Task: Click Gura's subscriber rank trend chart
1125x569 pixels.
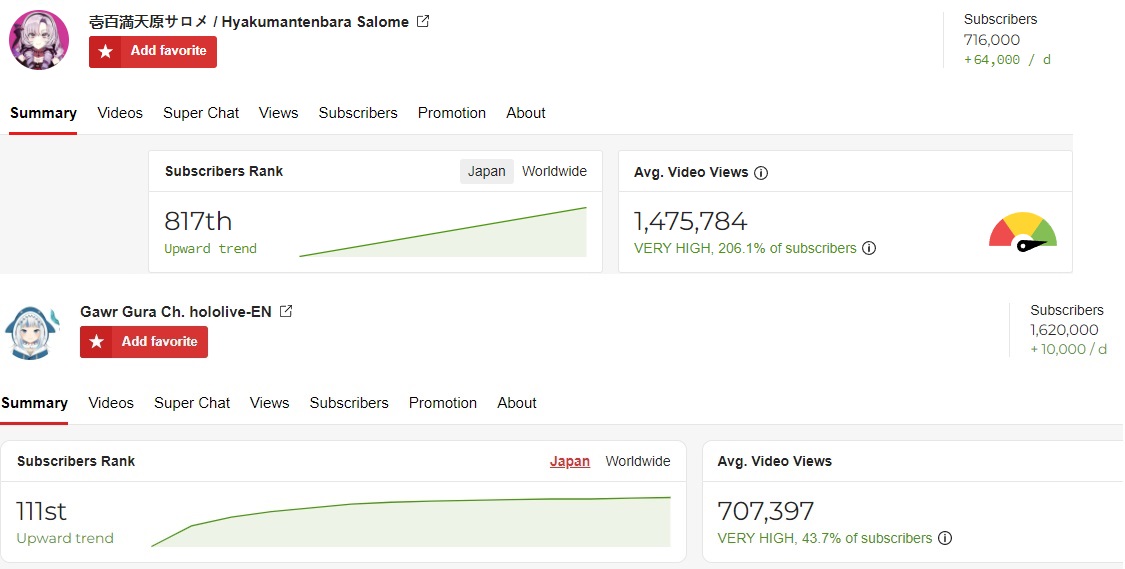Action: pyautogui.click(x=411, y=522)
